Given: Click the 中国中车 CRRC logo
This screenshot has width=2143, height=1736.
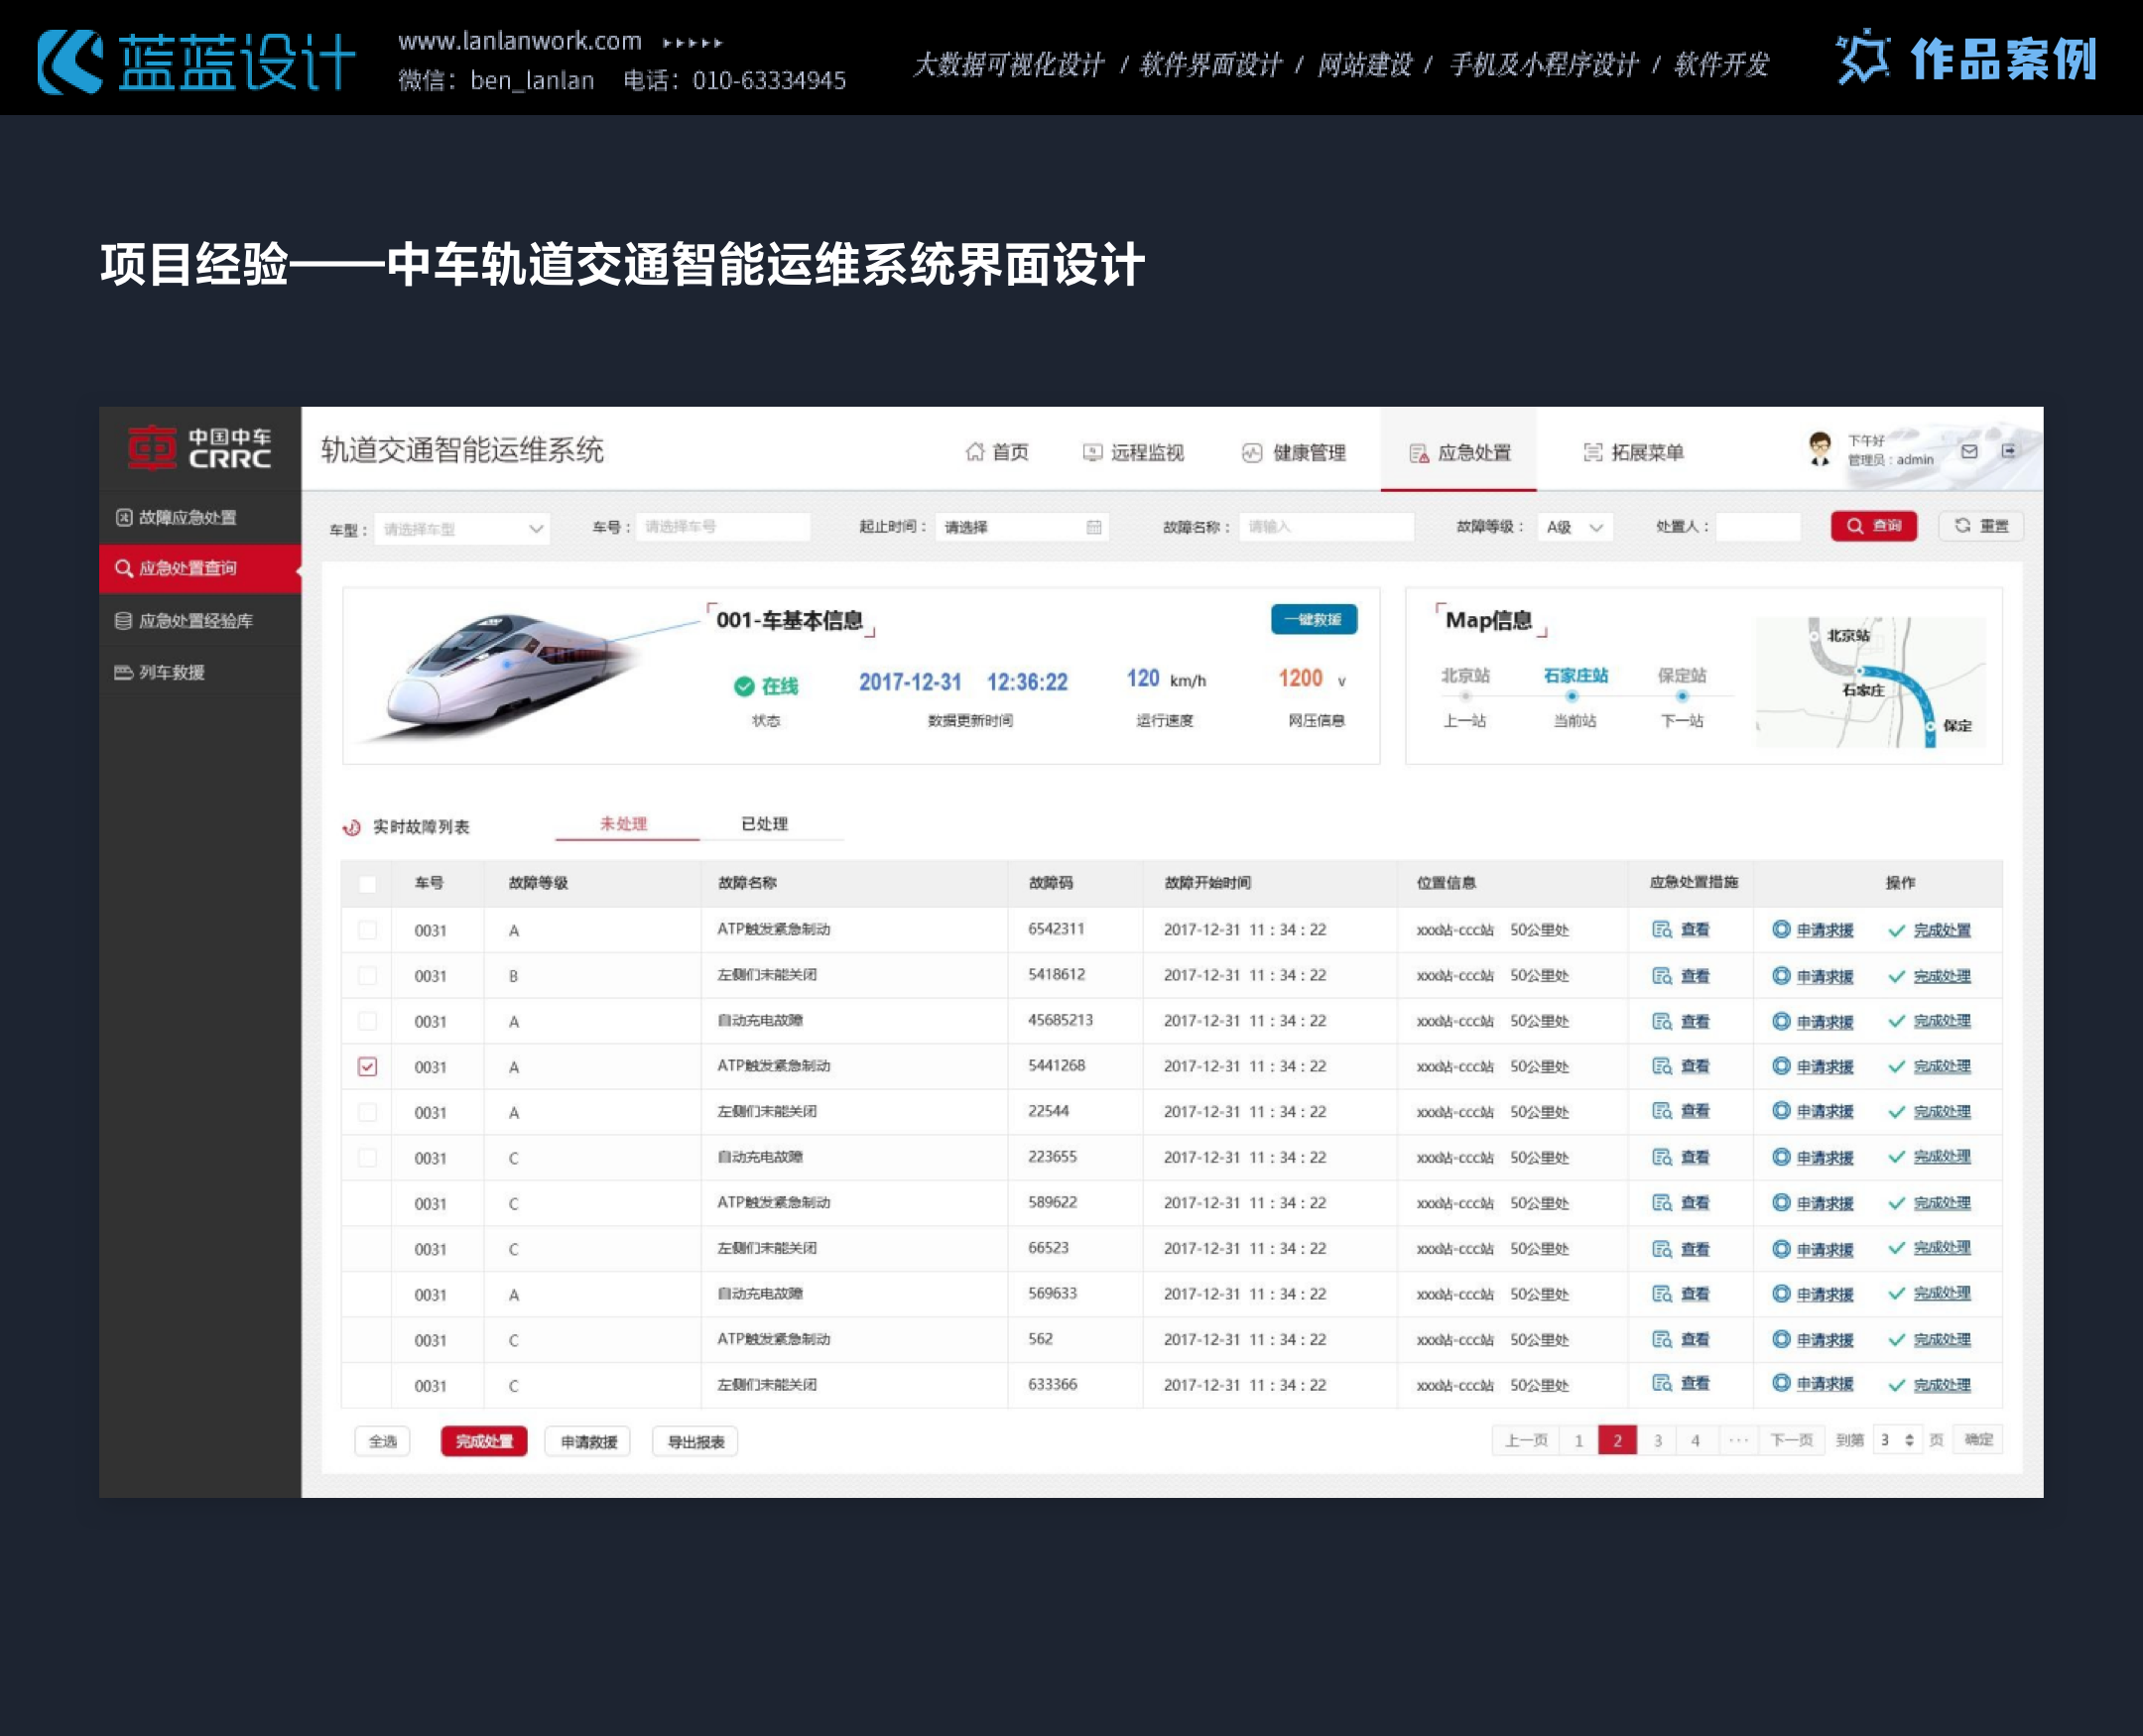Looking at the screenshot, I should click(x=199, y=449).
